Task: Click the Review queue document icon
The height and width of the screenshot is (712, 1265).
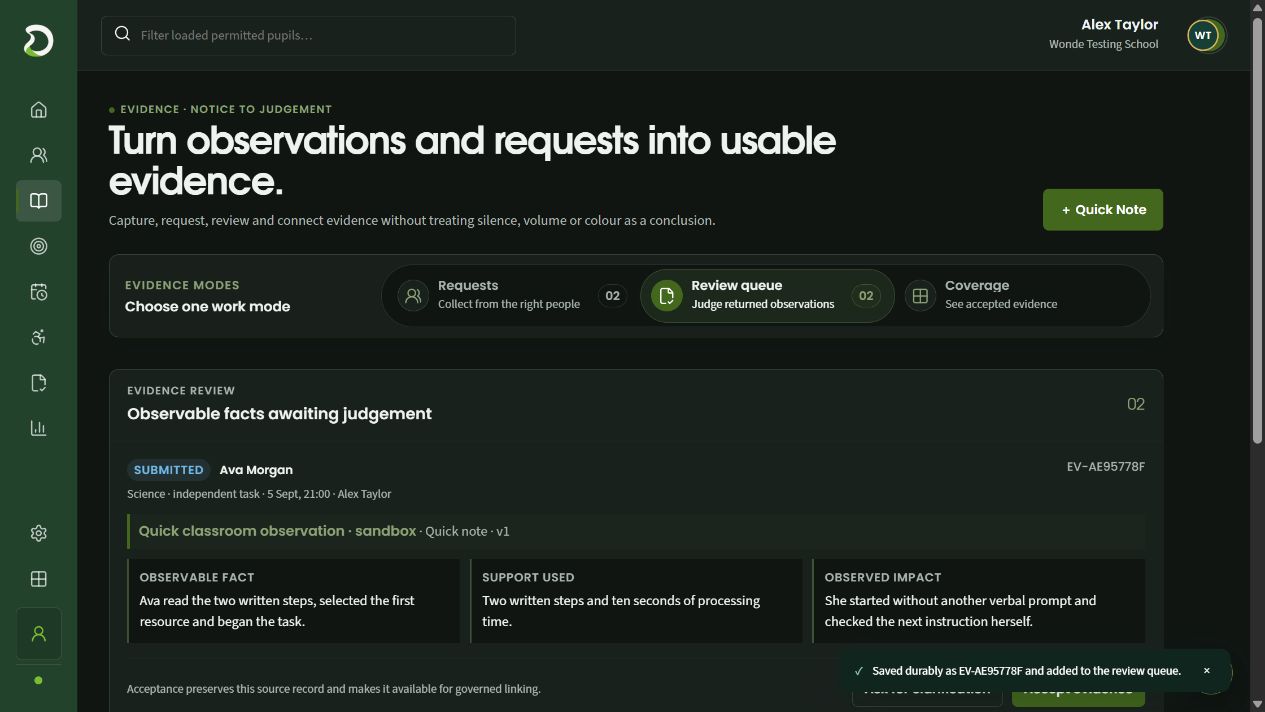Action: click(667, 295)
